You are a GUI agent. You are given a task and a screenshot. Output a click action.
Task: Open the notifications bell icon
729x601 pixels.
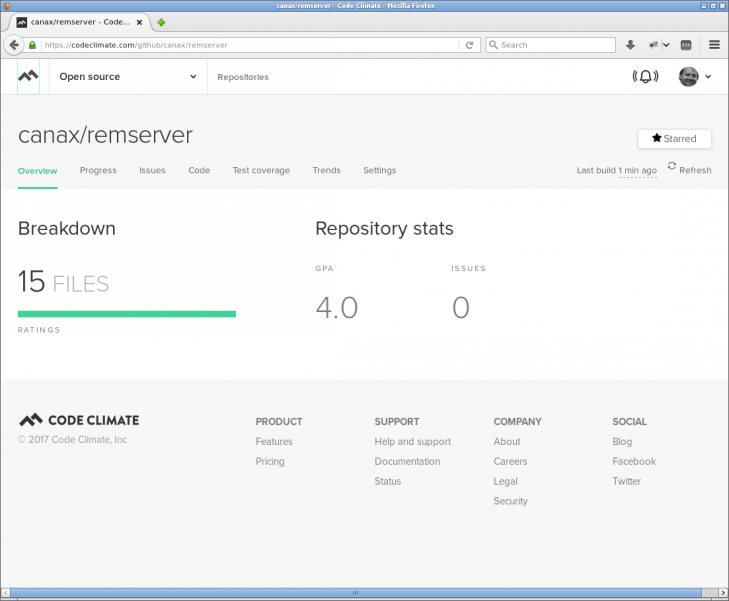pos(645,76)
